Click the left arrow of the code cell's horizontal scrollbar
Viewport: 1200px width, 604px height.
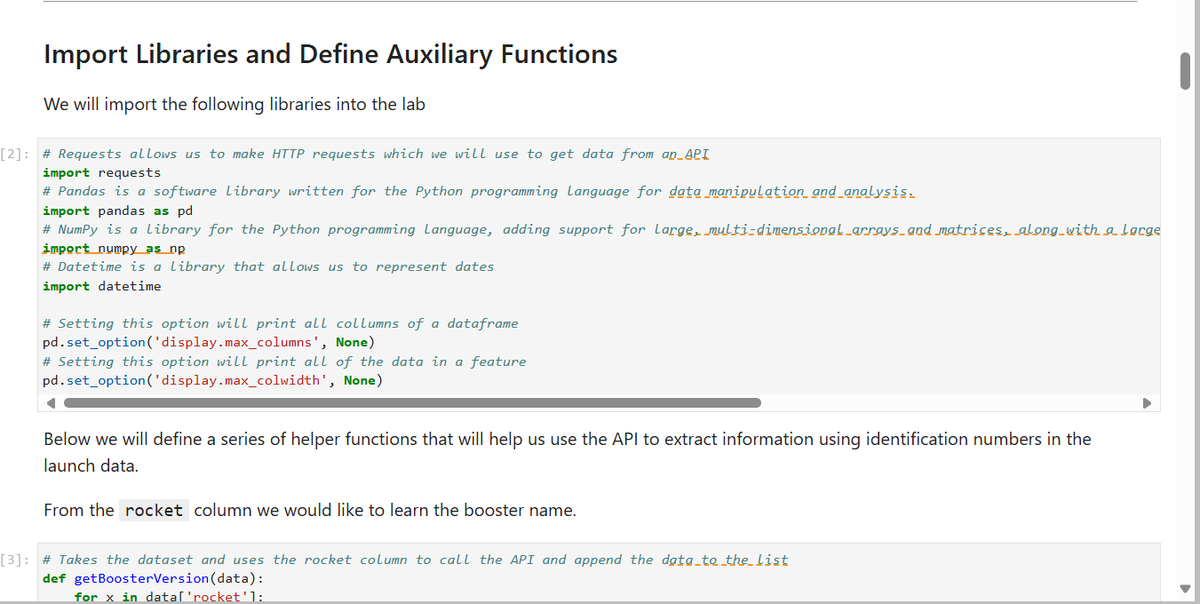click(50, 404)
